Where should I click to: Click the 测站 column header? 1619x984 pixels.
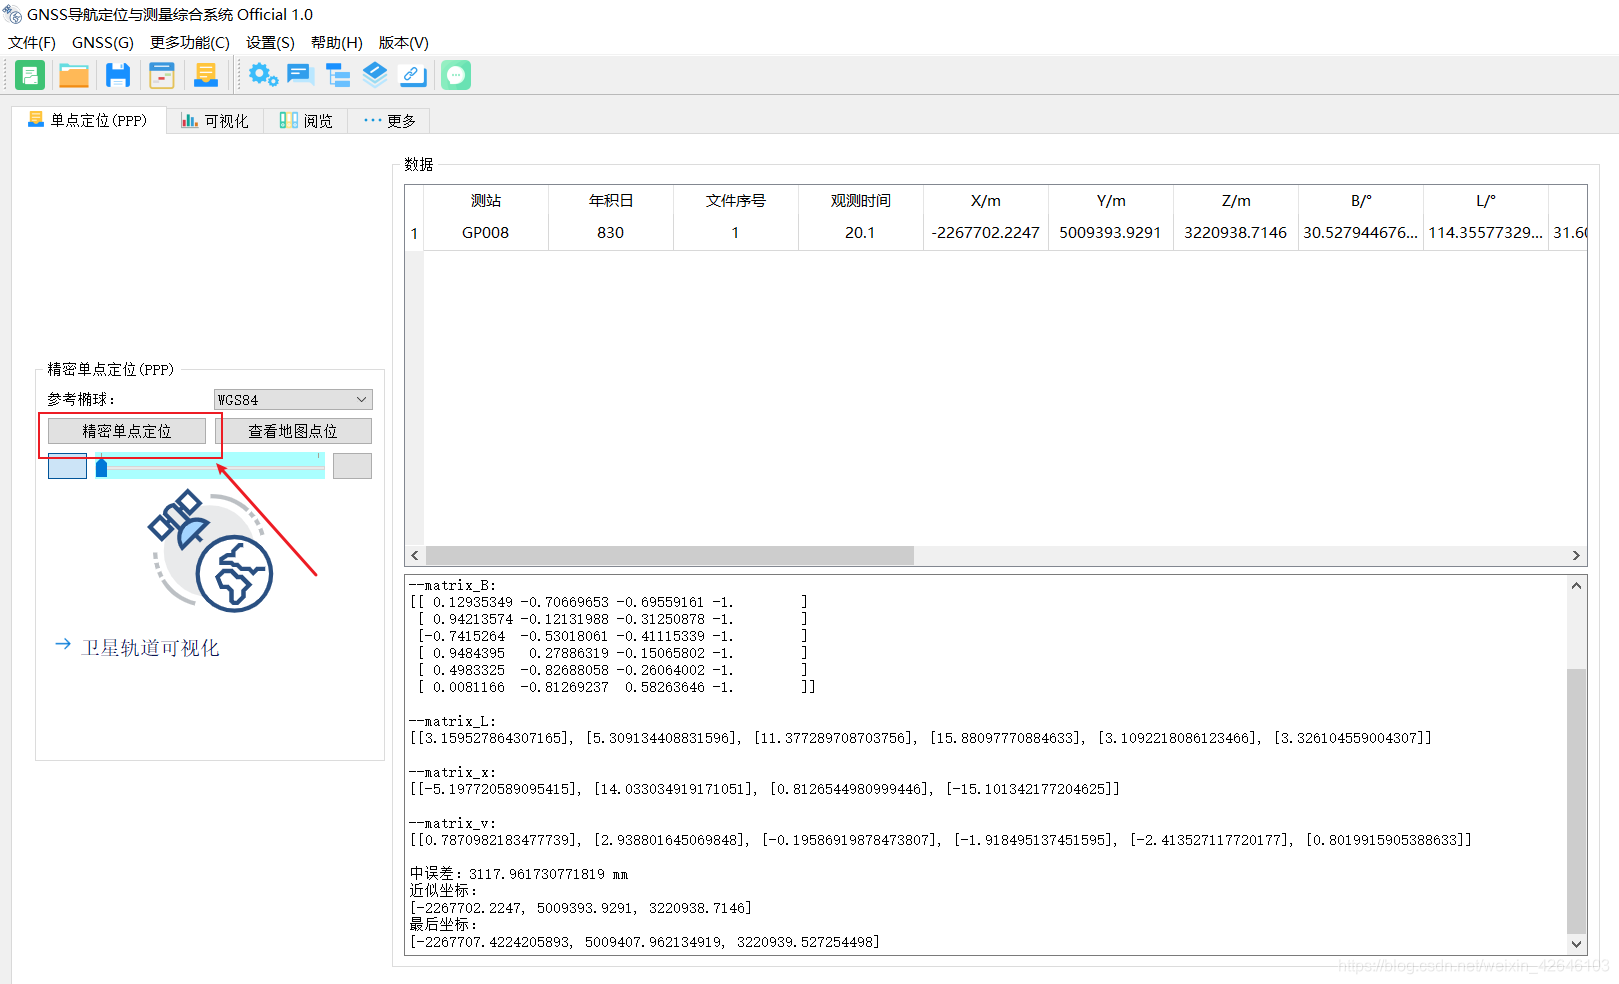click(x=486, y=201)
